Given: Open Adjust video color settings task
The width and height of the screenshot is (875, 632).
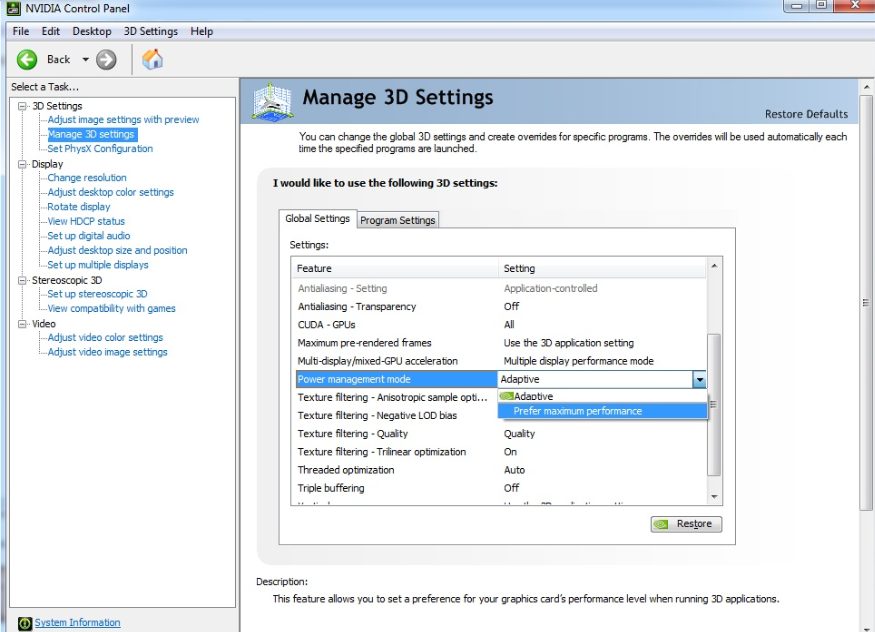Looking at the screenshot, I should click(105, 337).
